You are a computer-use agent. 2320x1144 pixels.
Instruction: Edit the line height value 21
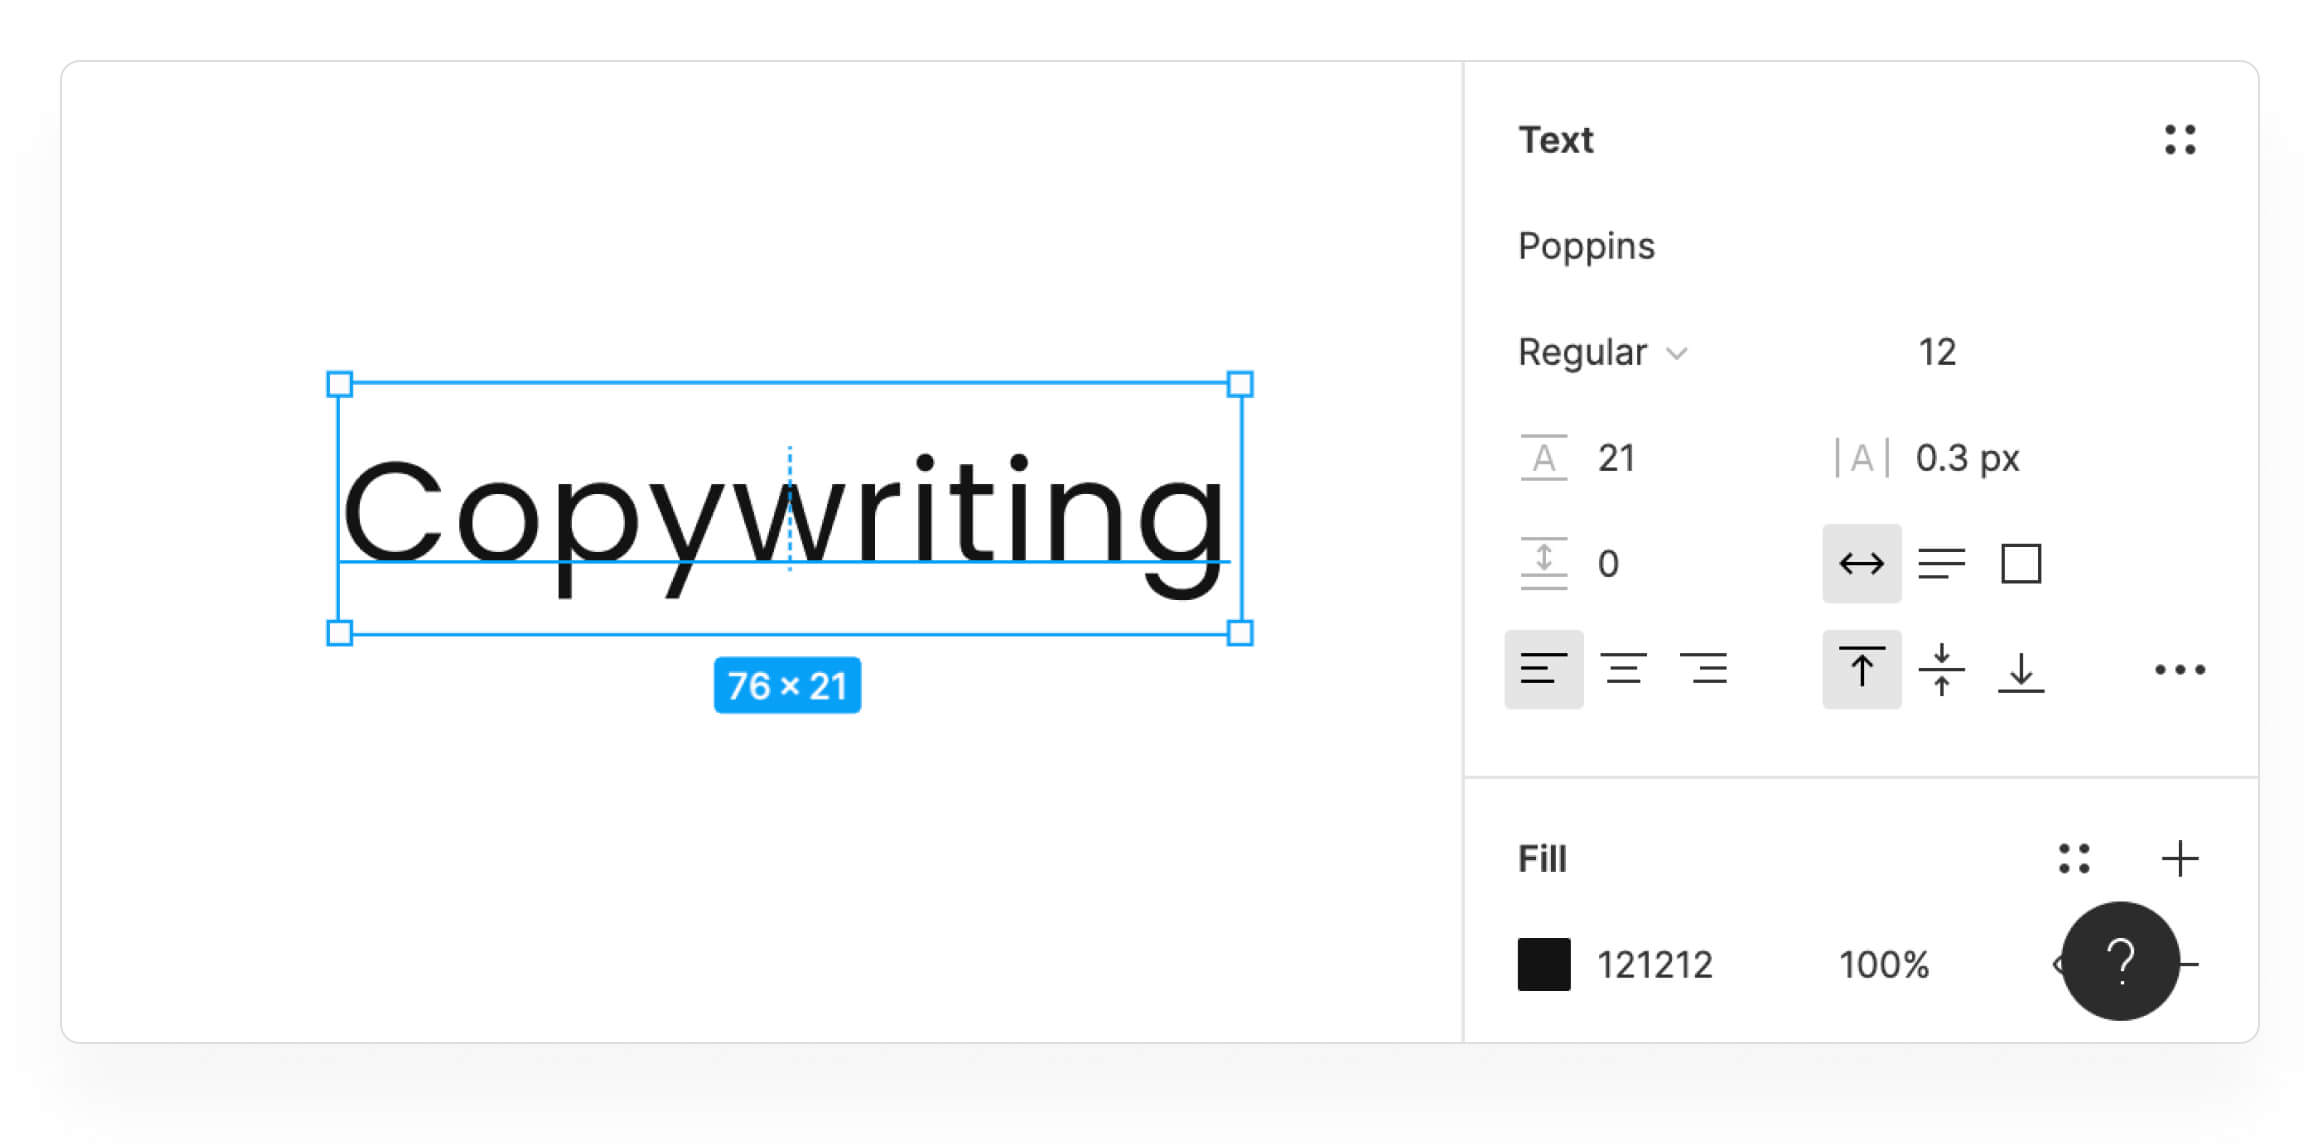click(x=1616, y=459)
